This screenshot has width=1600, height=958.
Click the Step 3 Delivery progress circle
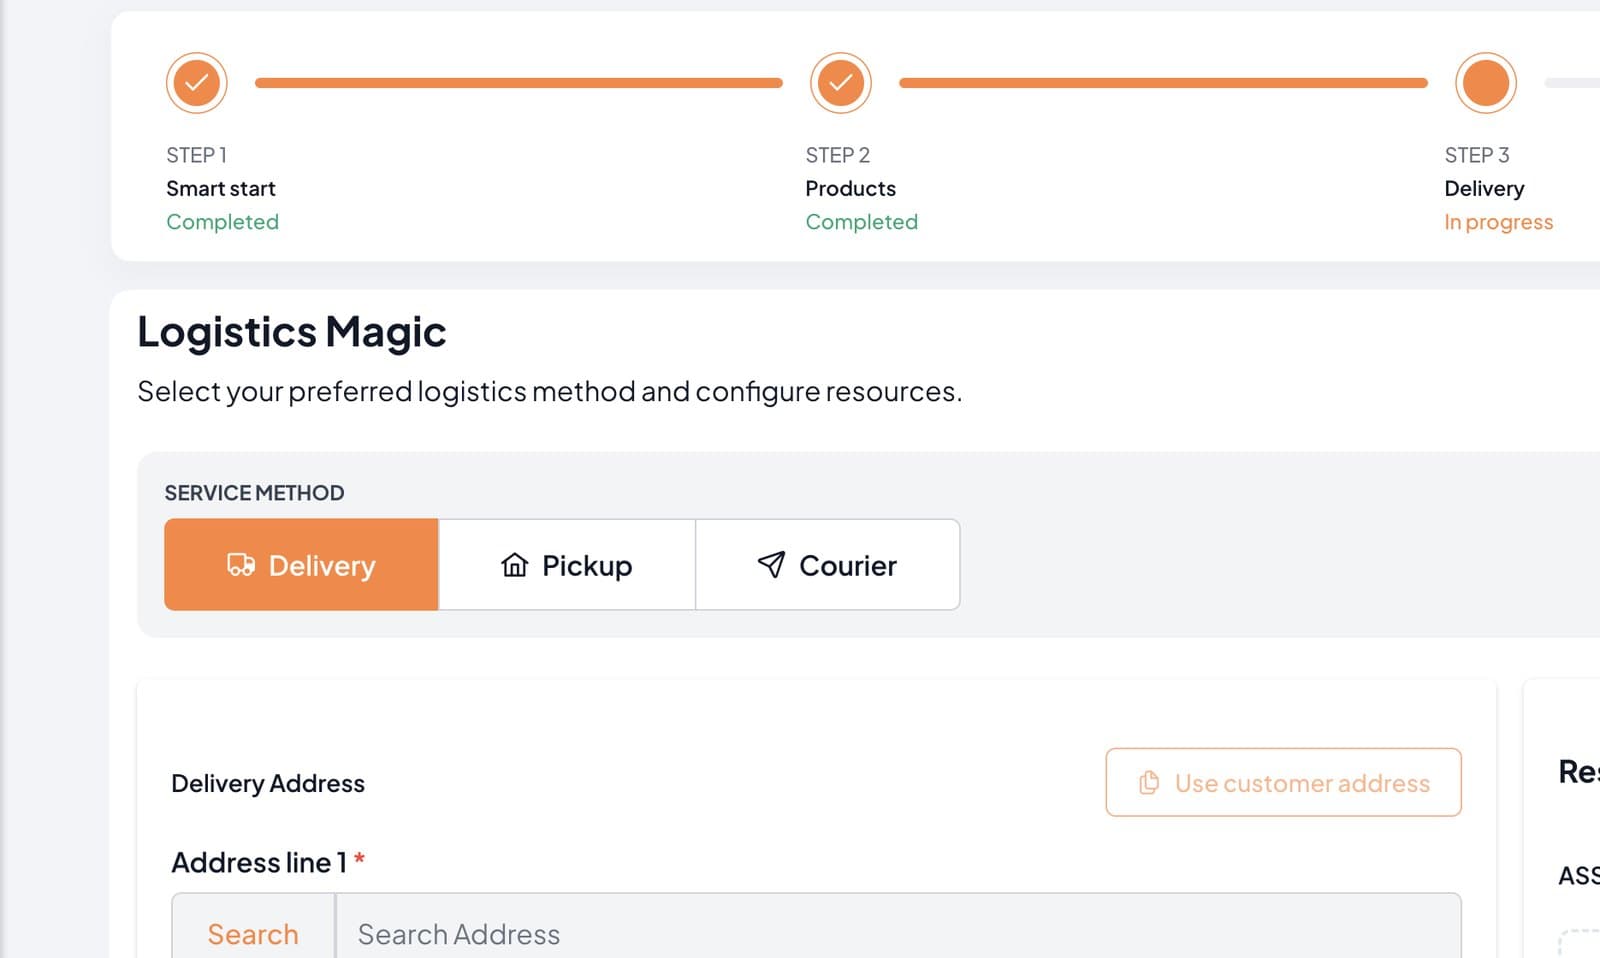coord(1486,83)
